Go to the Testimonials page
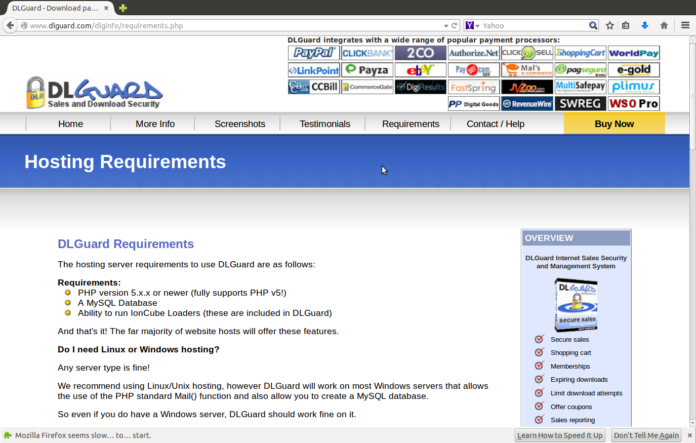The width and height of the screenshot is (696, 443). [324, 124]
